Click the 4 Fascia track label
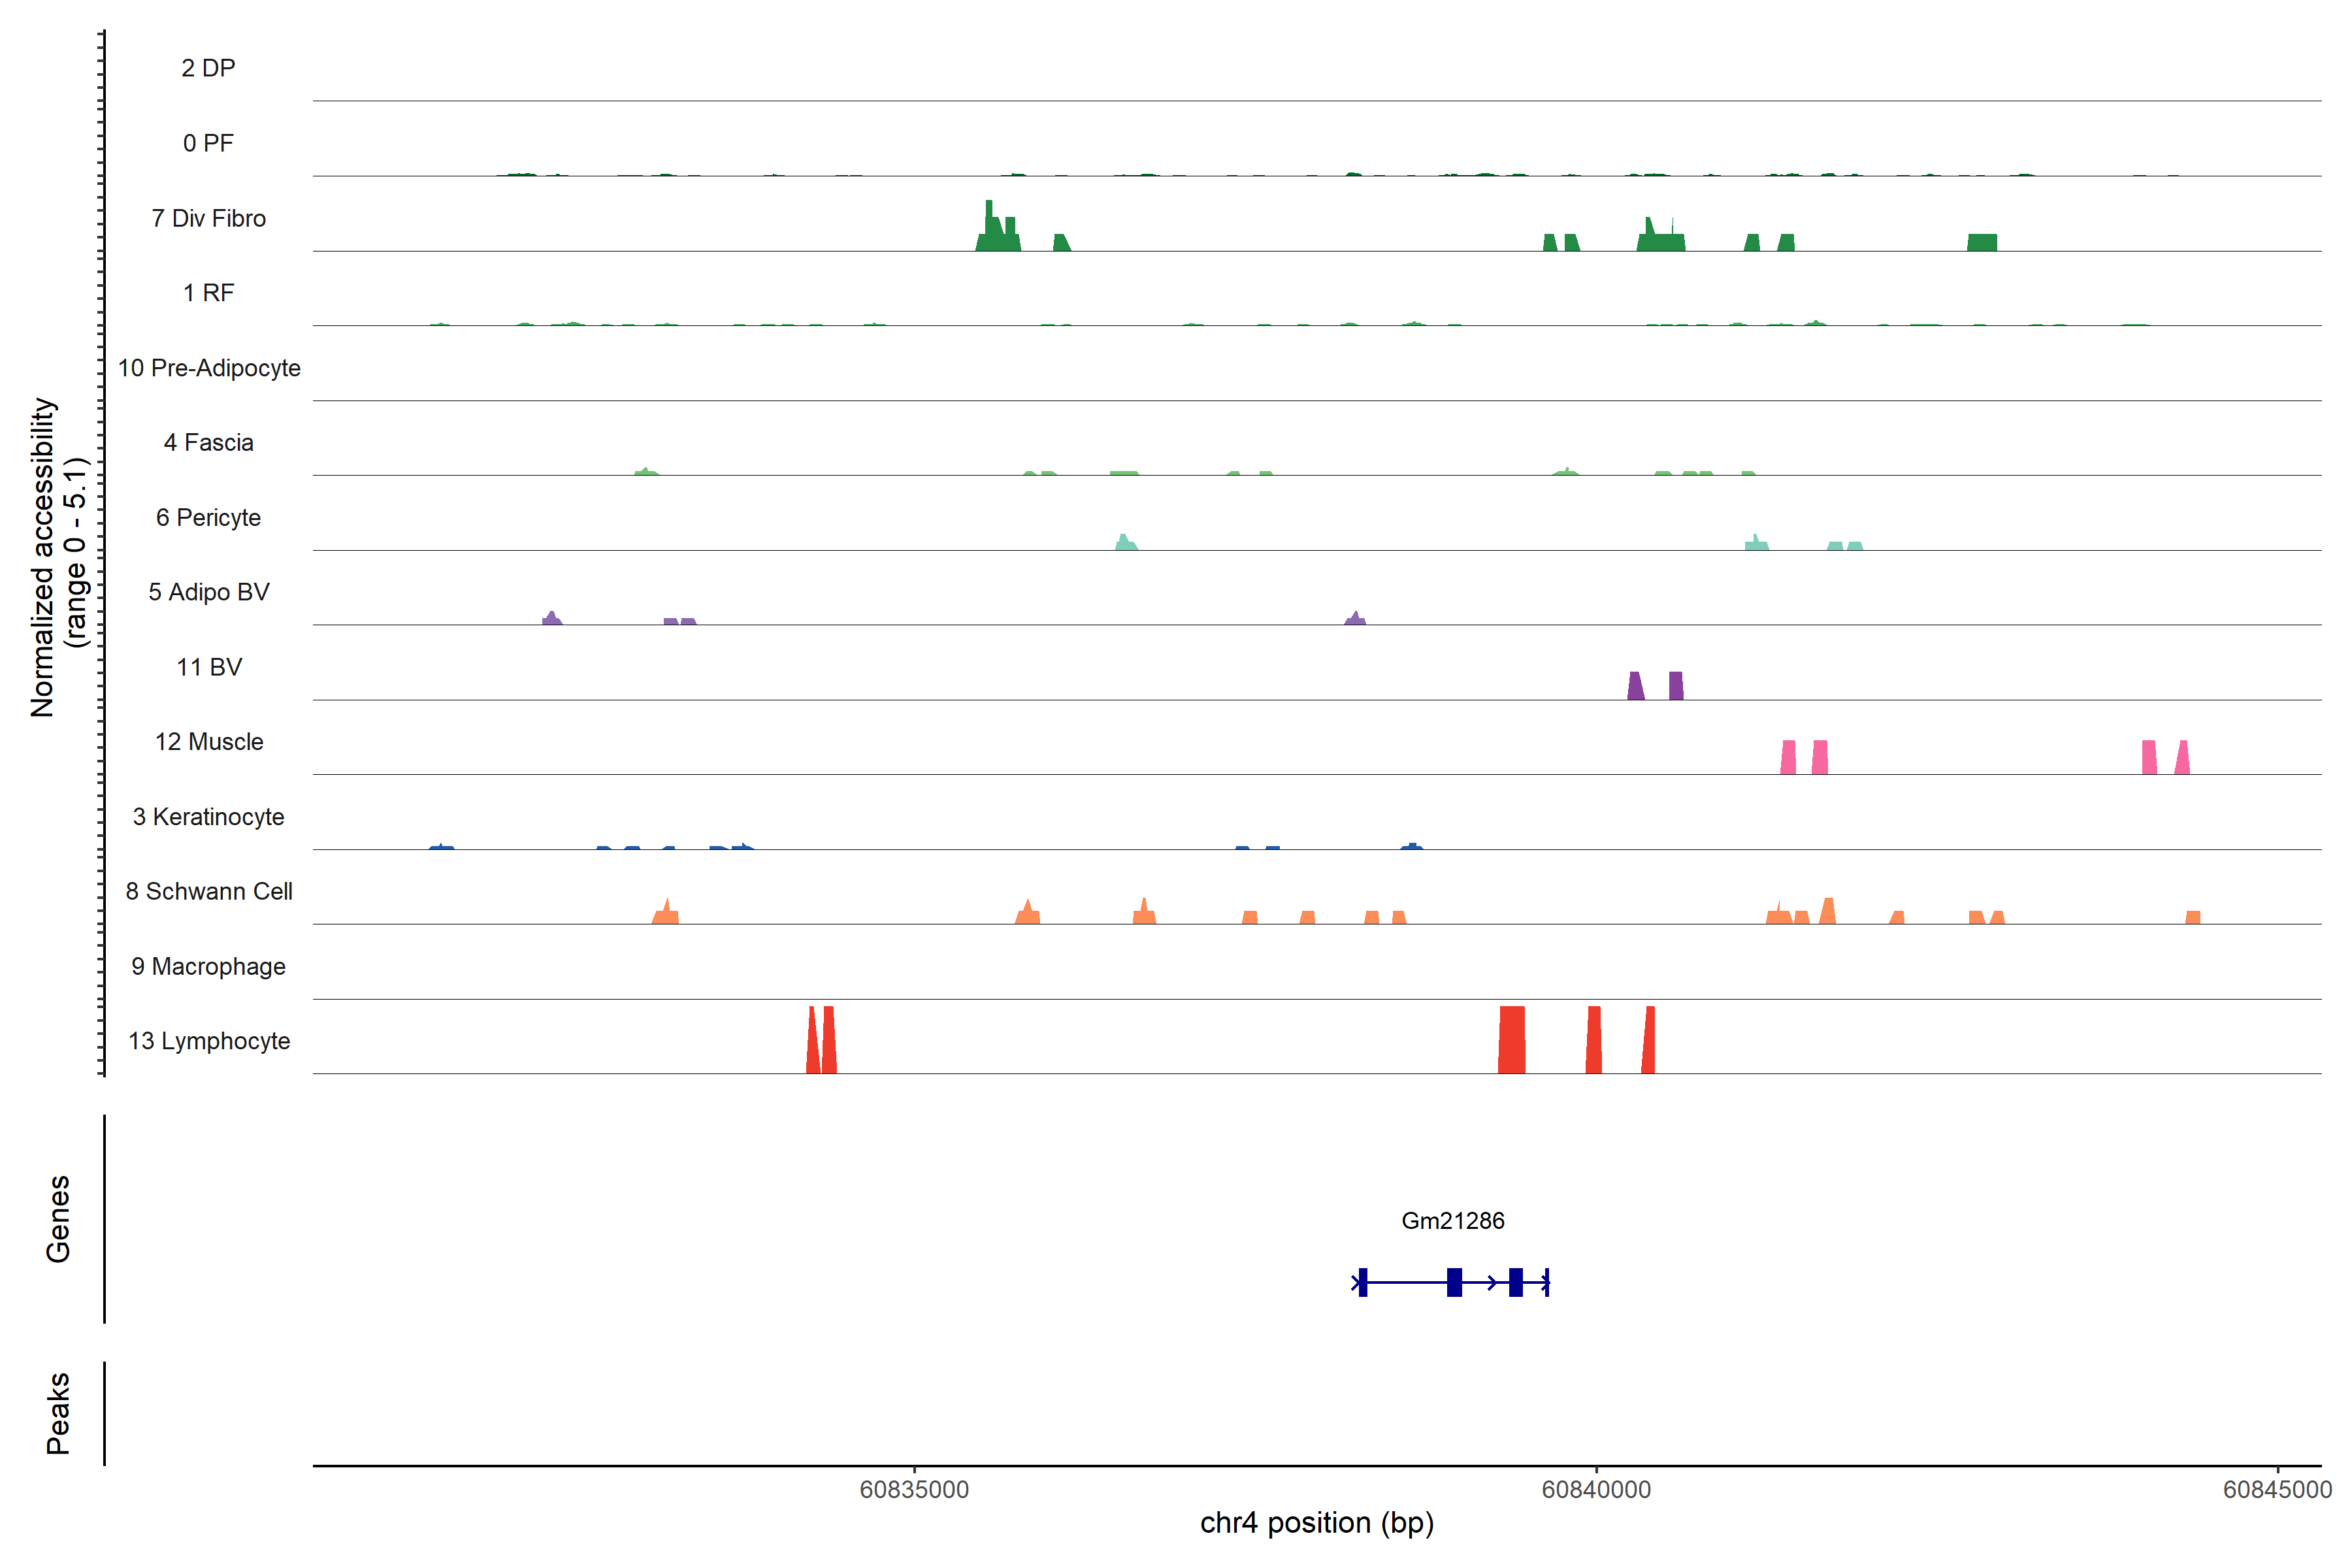The width and height of the screenshot is (2352, 1568). point(208,442)
